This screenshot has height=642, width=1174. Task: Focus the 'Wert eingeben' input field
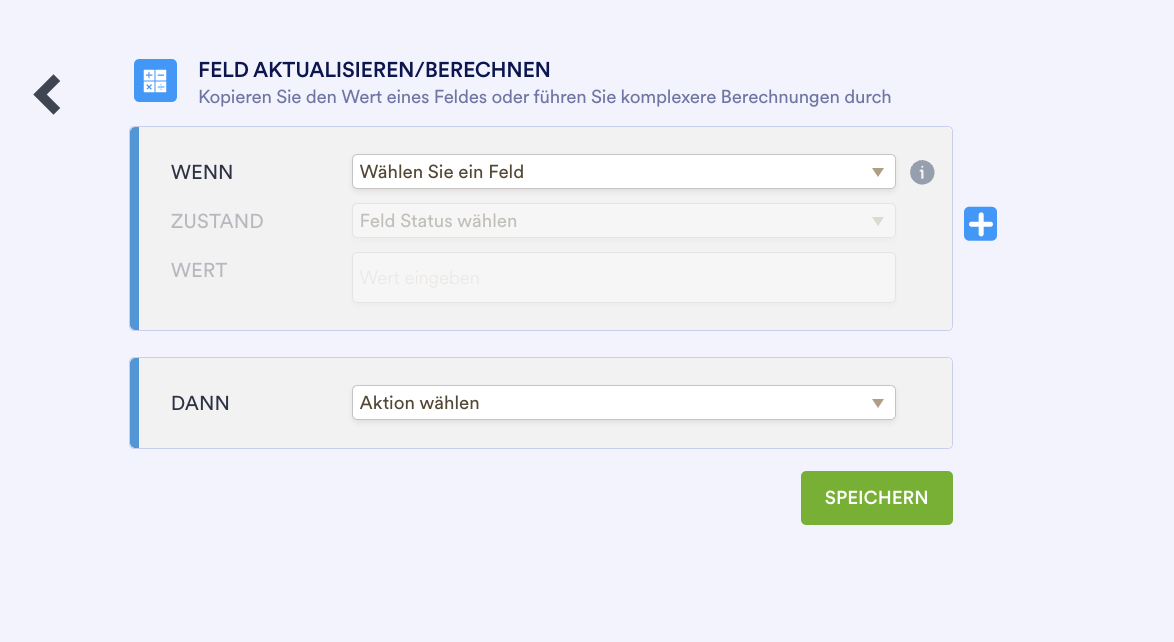(623, 278)
